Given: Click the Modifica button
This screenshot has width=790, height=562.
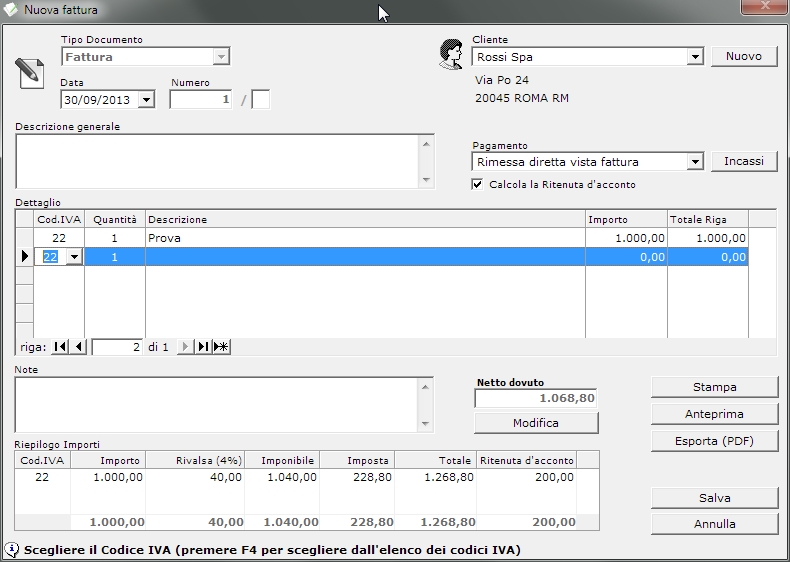Looking at the screenshot, I should click(x=536, y=423).
